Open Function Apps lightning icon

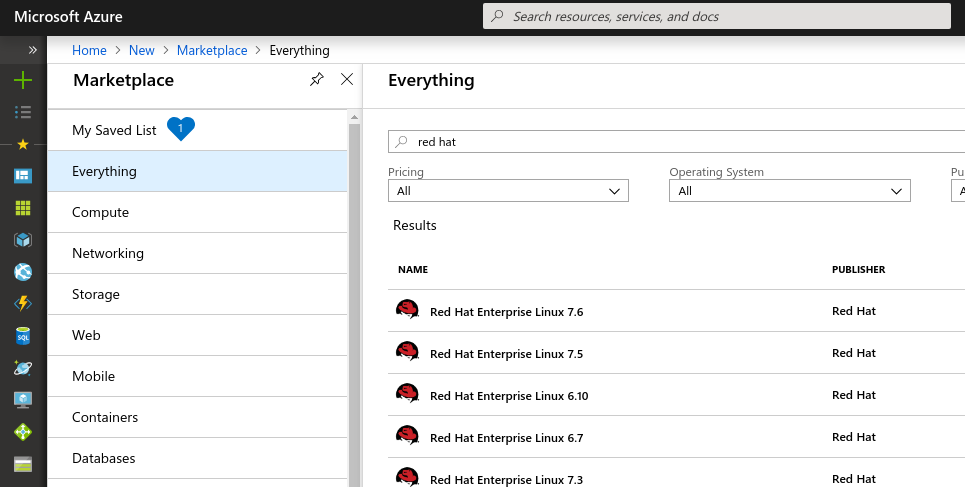[x=23, y=304]
